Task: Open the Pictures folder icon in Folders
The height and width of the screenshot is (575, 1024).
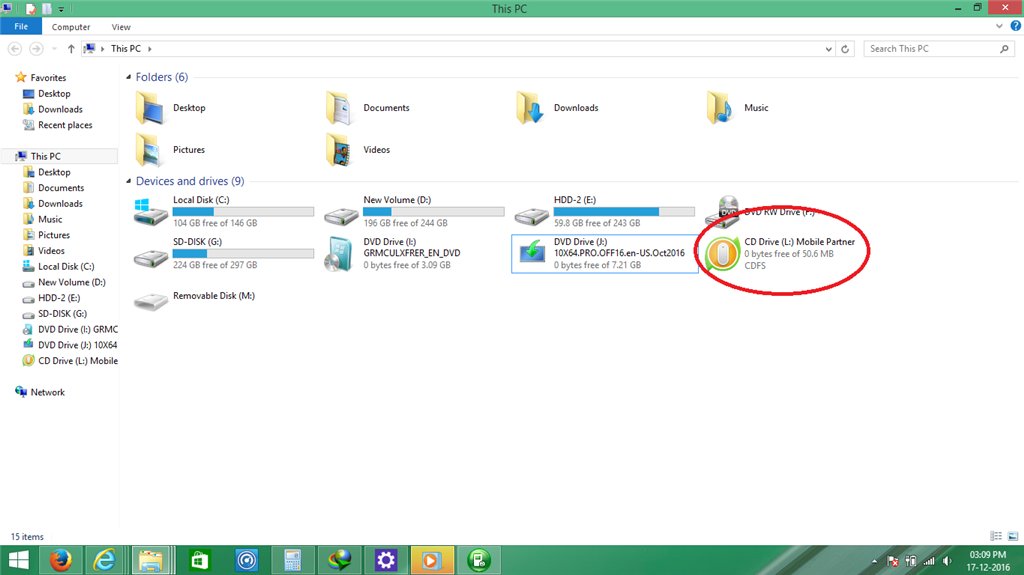Action: tap(150, 150)
